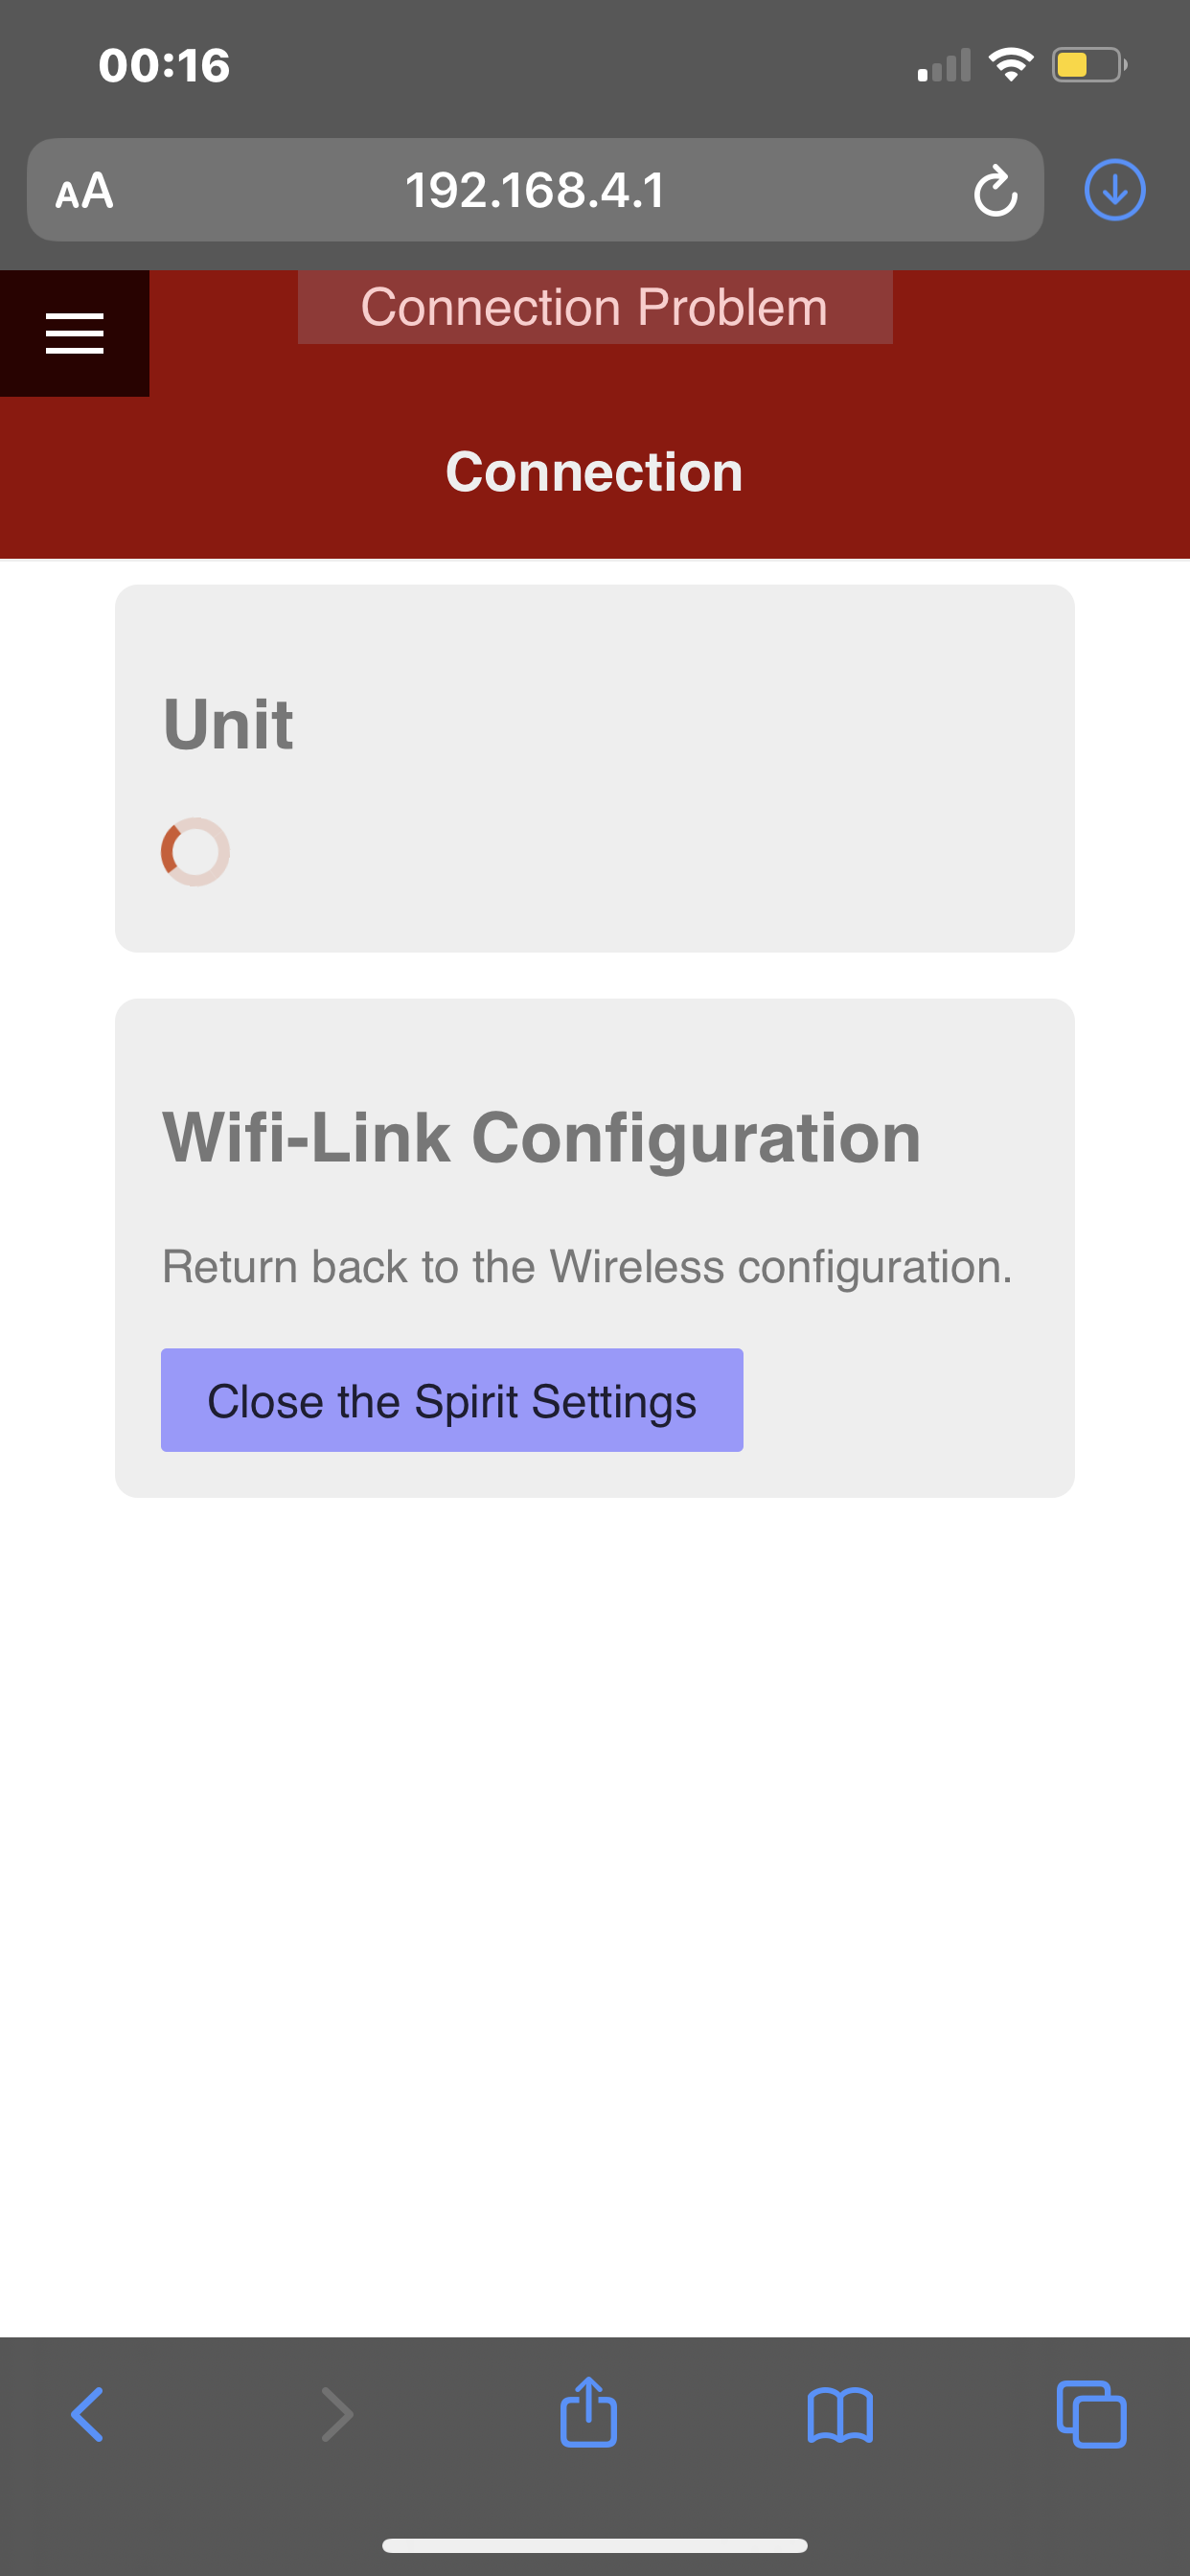Open the Share sheet icon
The width and height of the screenshot is (1190, 2576).
pyautogui.click(x=588, y=2413)
